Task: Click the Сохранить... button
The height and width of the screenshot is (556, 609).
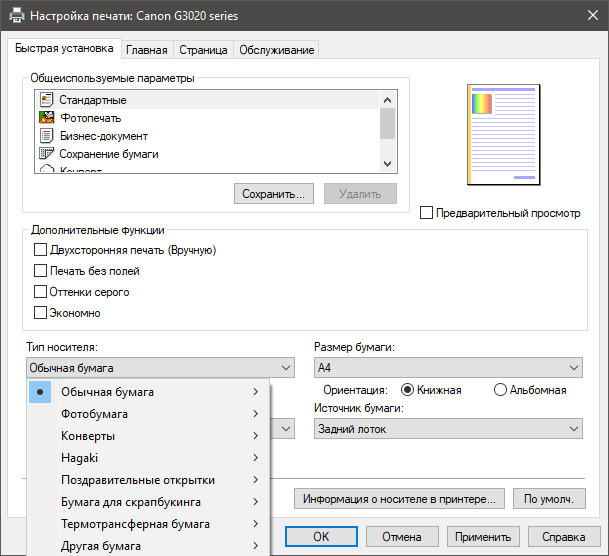Action: (274, 194)
